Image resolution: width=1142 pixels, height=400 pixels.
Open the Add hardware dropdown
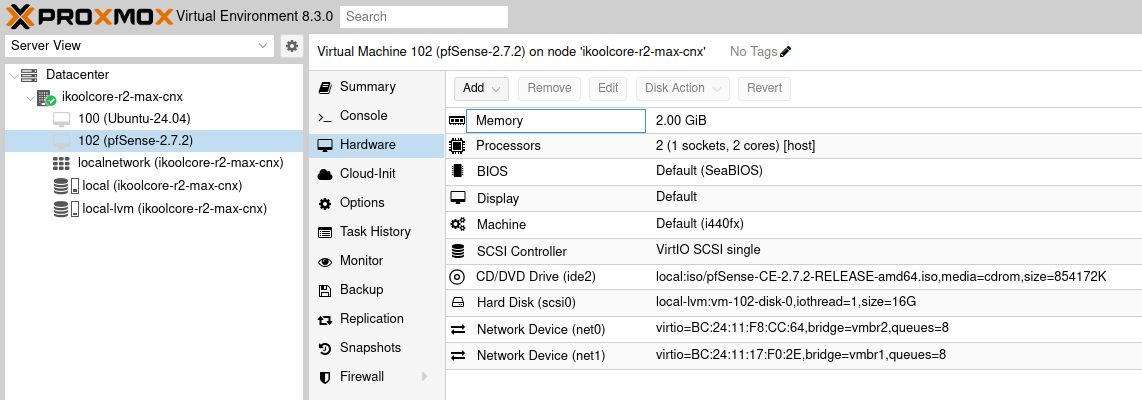(x=481, y=89)
